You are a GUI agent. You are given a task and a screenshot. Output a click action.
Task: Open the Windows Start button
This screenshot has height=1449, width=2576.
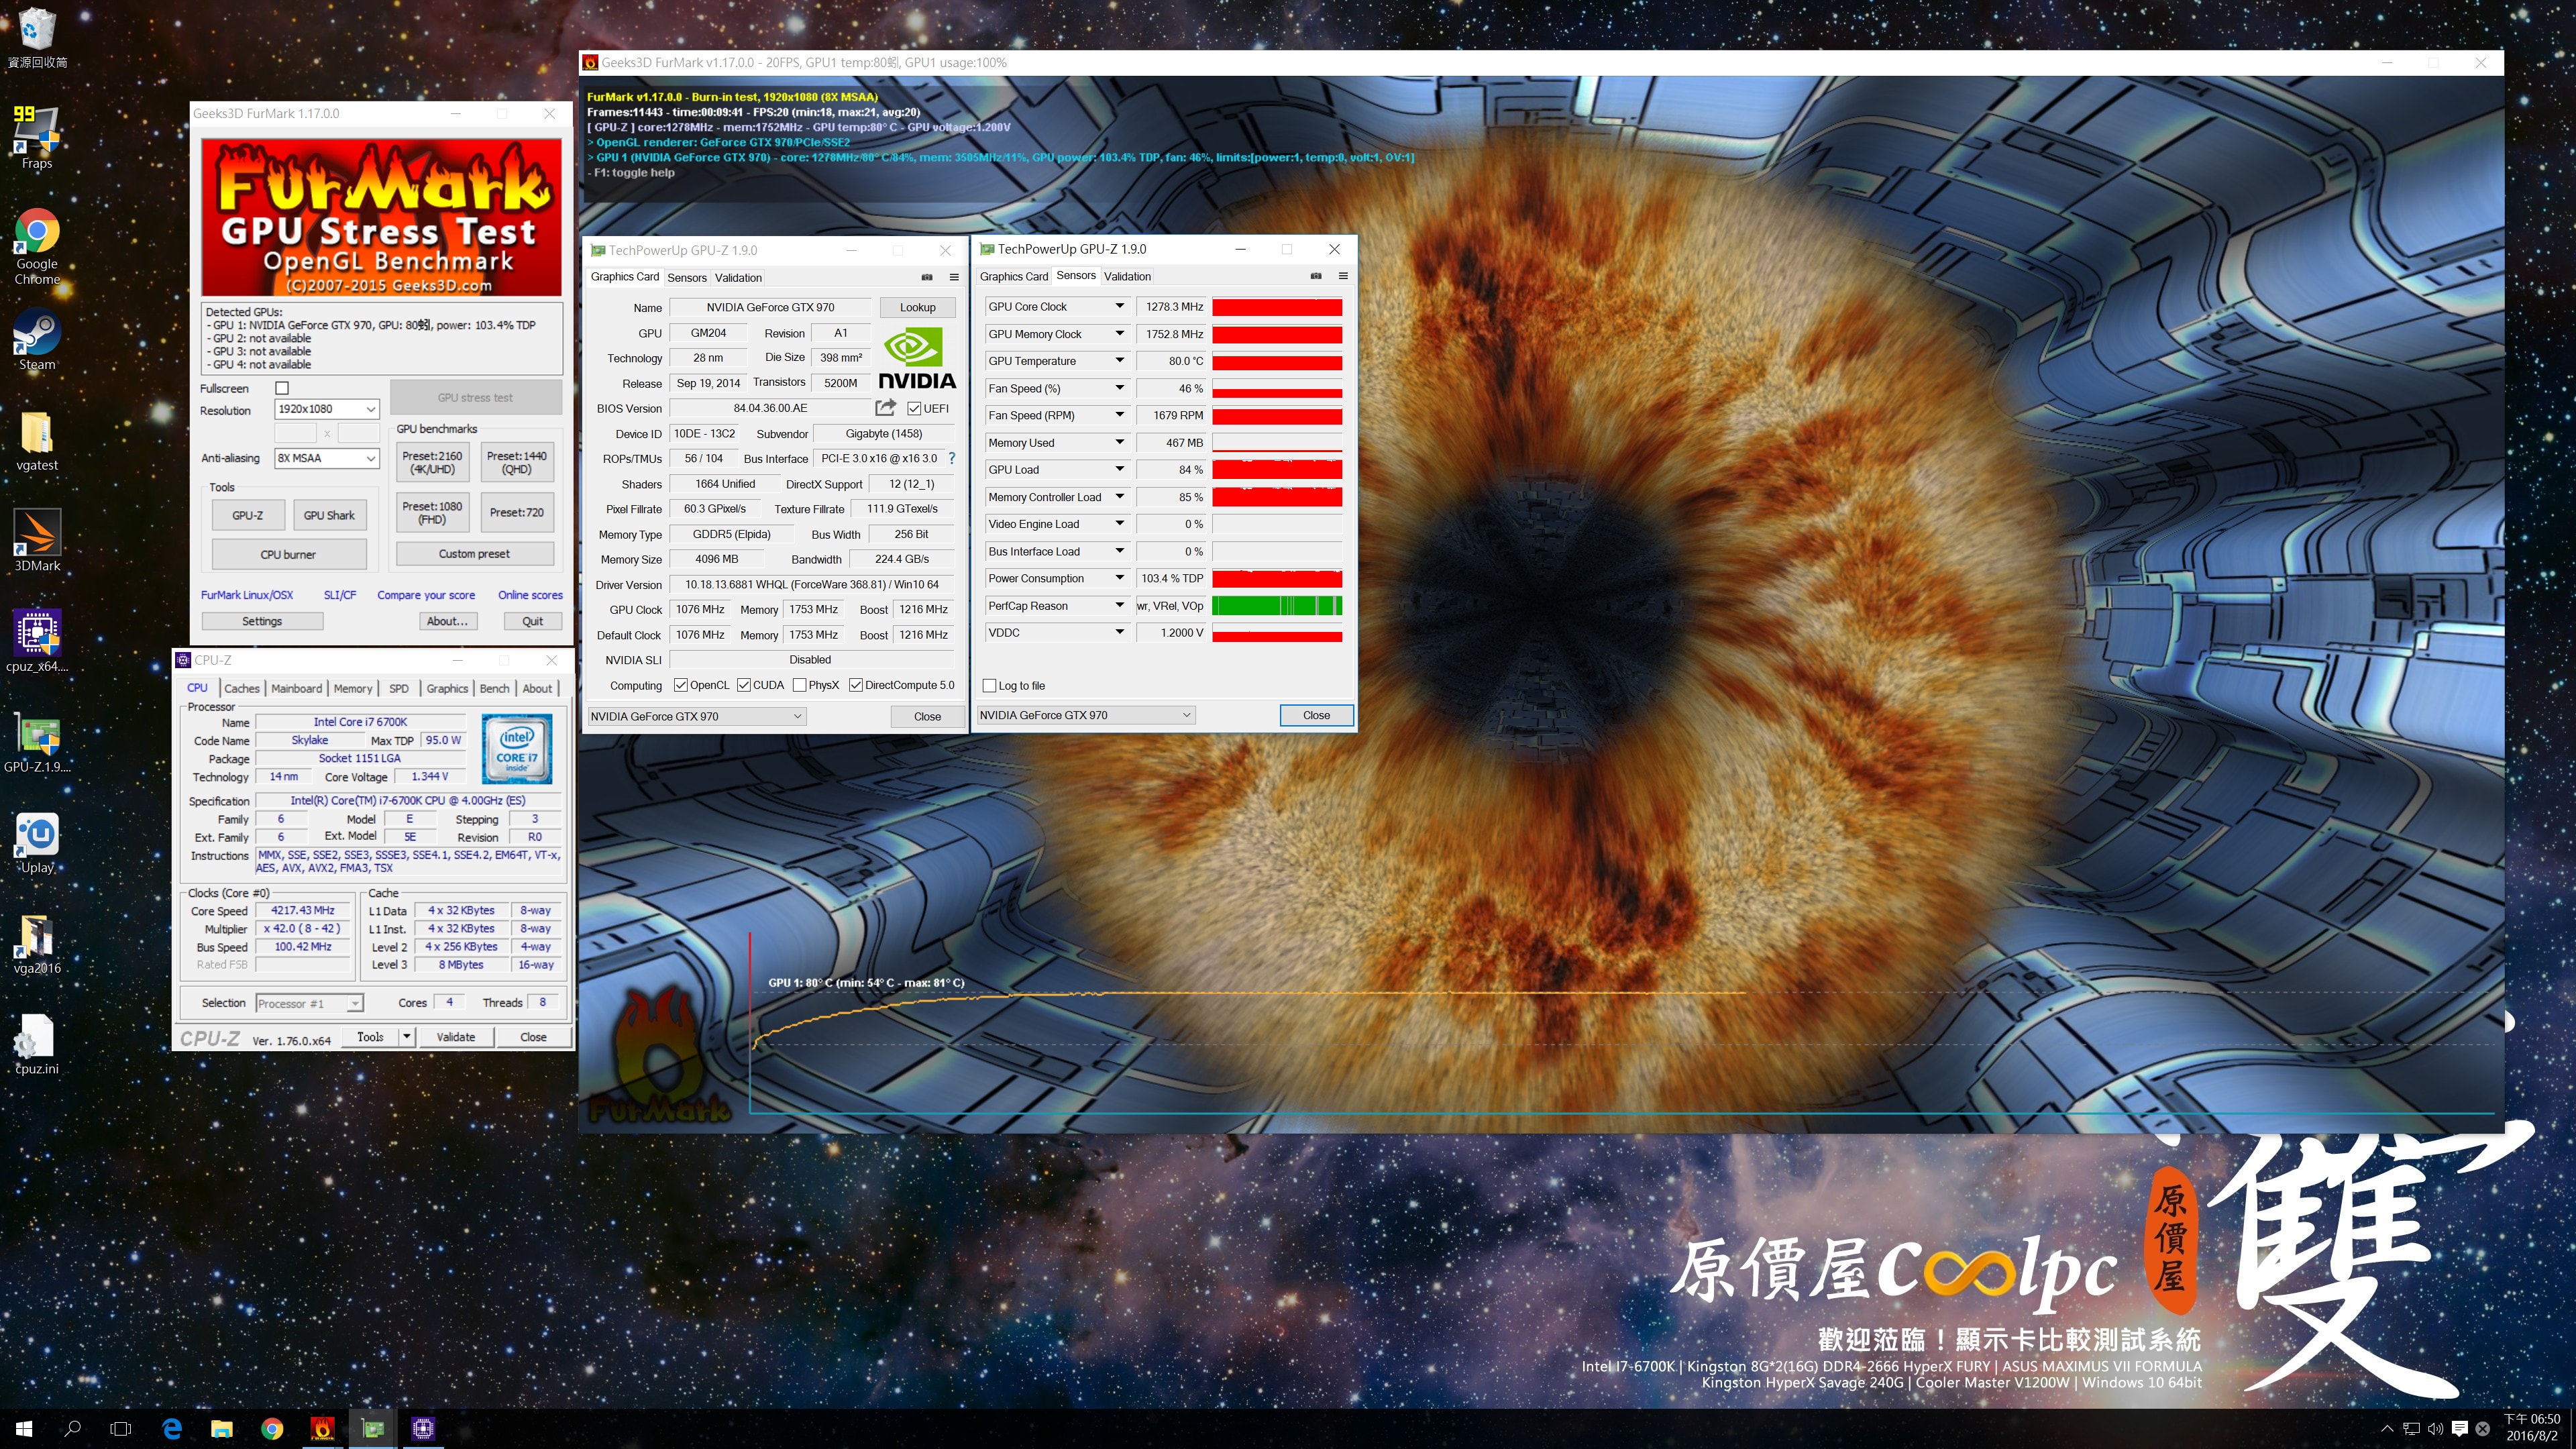pos(24,1429)
